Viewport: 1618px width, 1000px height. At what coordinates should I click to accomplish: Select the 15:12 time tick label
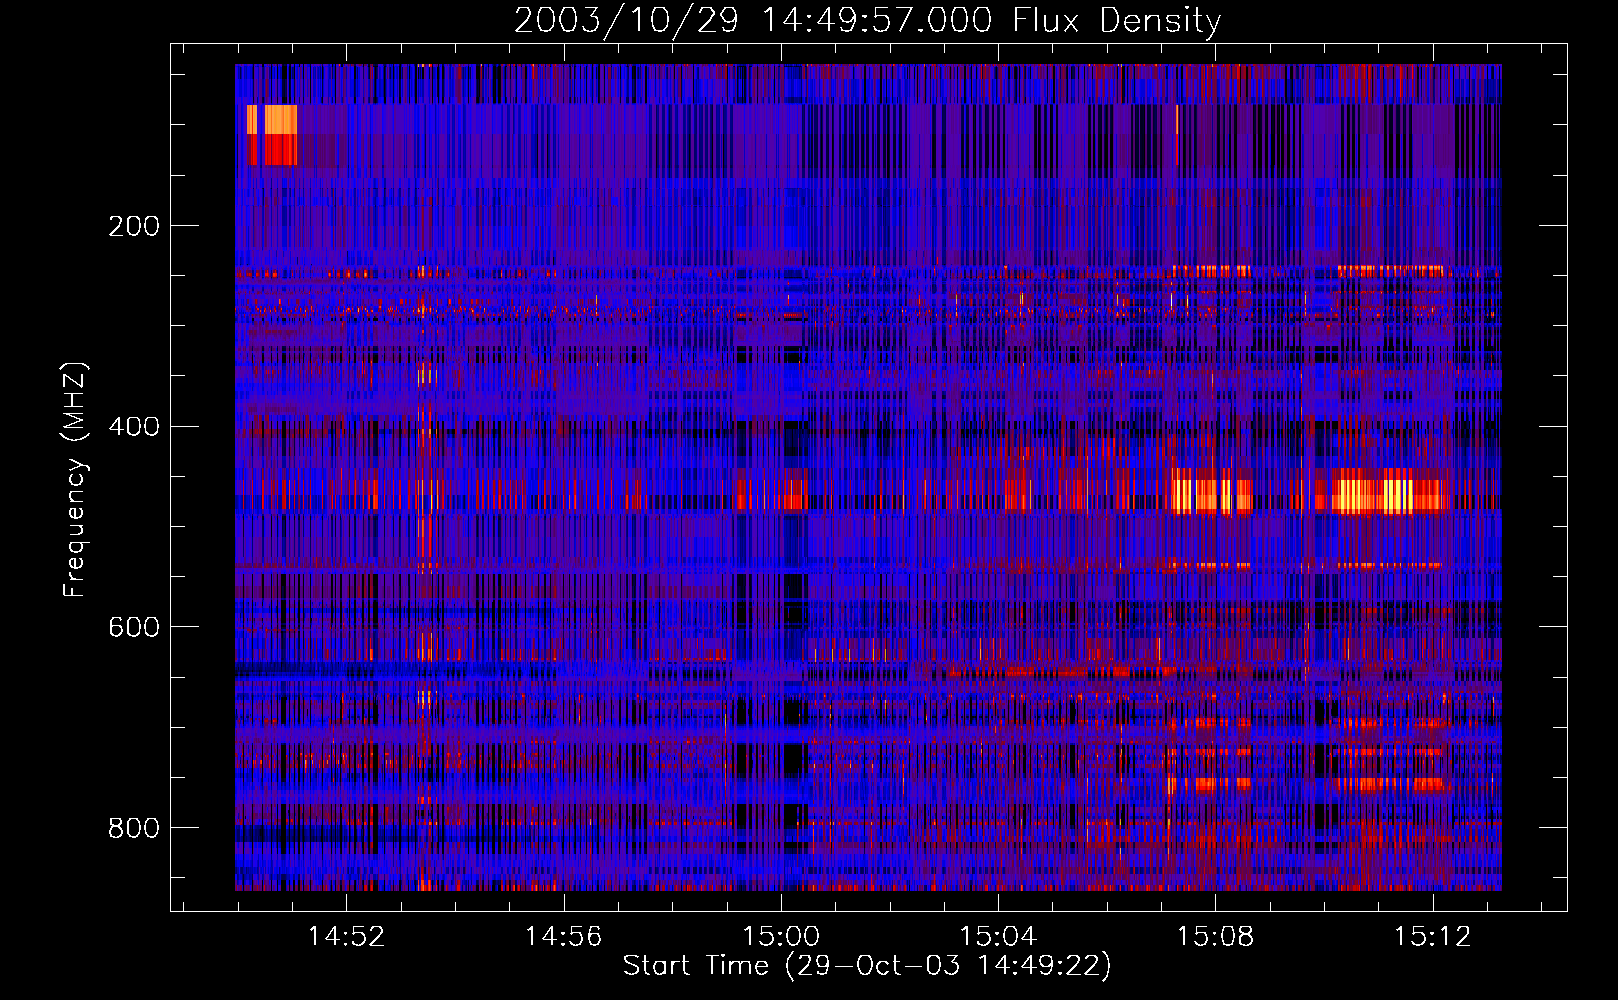click(x=1433, y=936)
